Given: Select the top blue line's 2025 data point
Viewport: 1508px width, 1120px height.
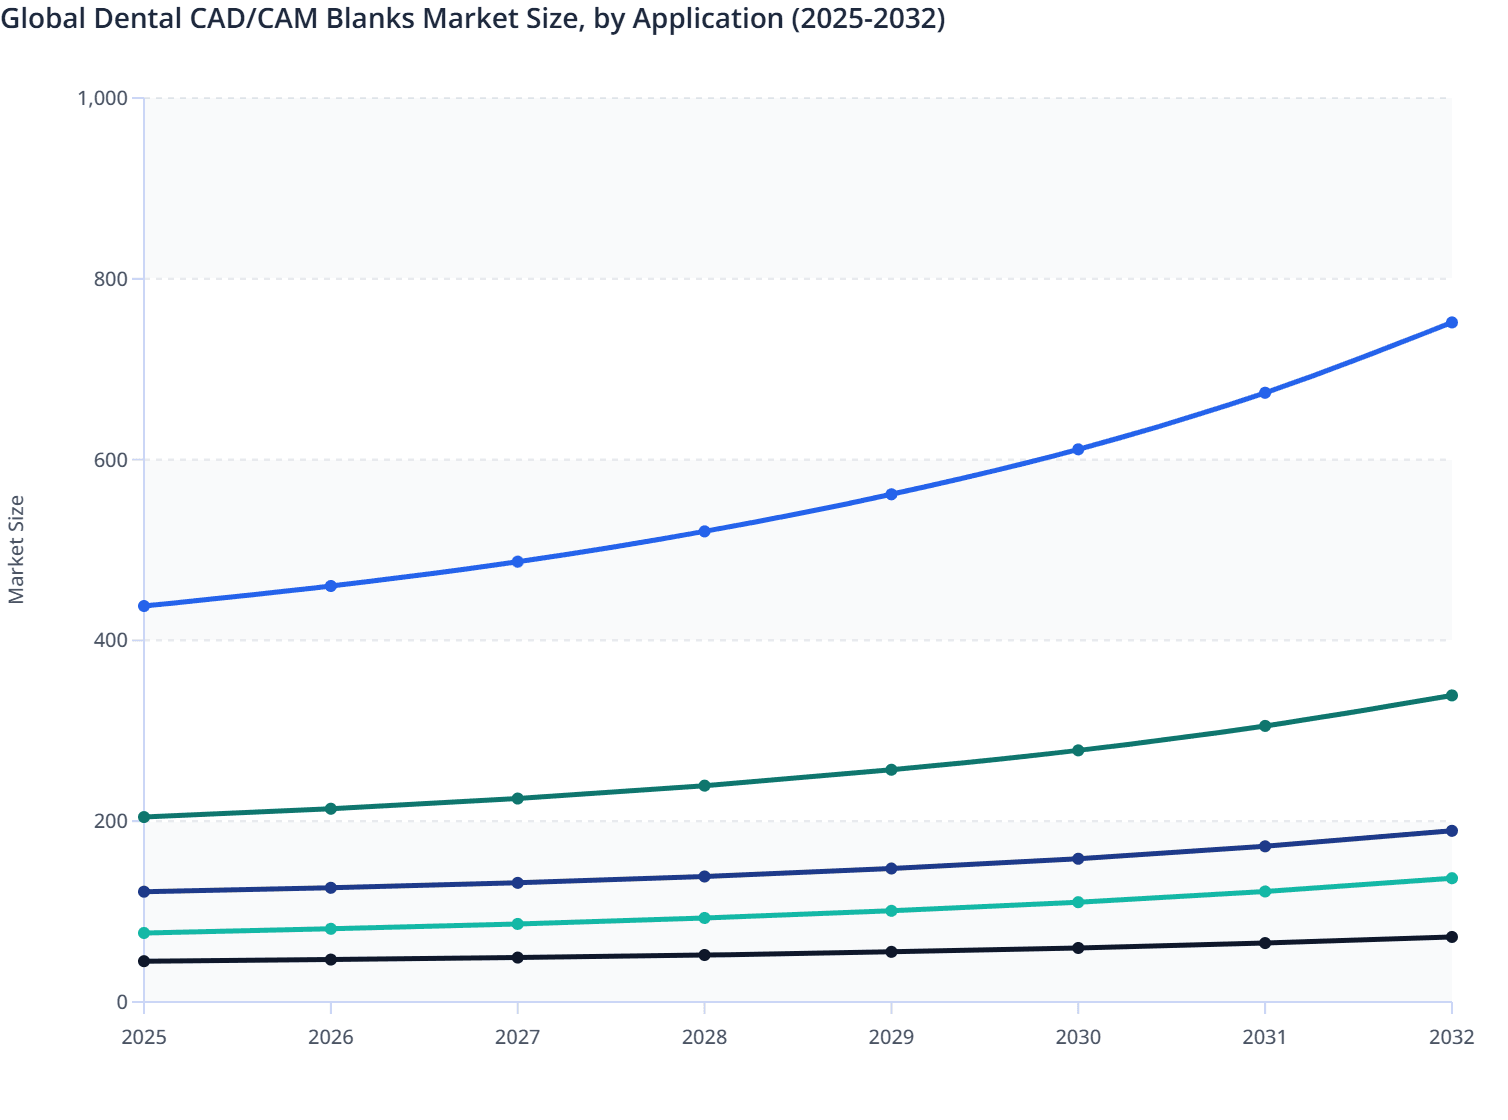Looking at the screenshot, I should (x=144, y=606).
